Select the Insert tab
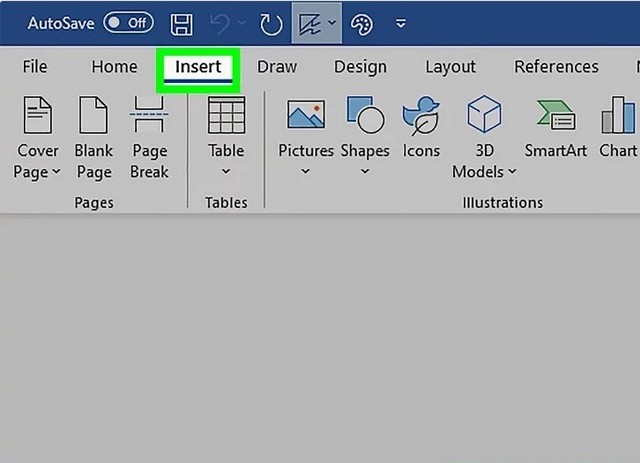The image size is (640, 463). pyautogui.click(x=198, y=67)
